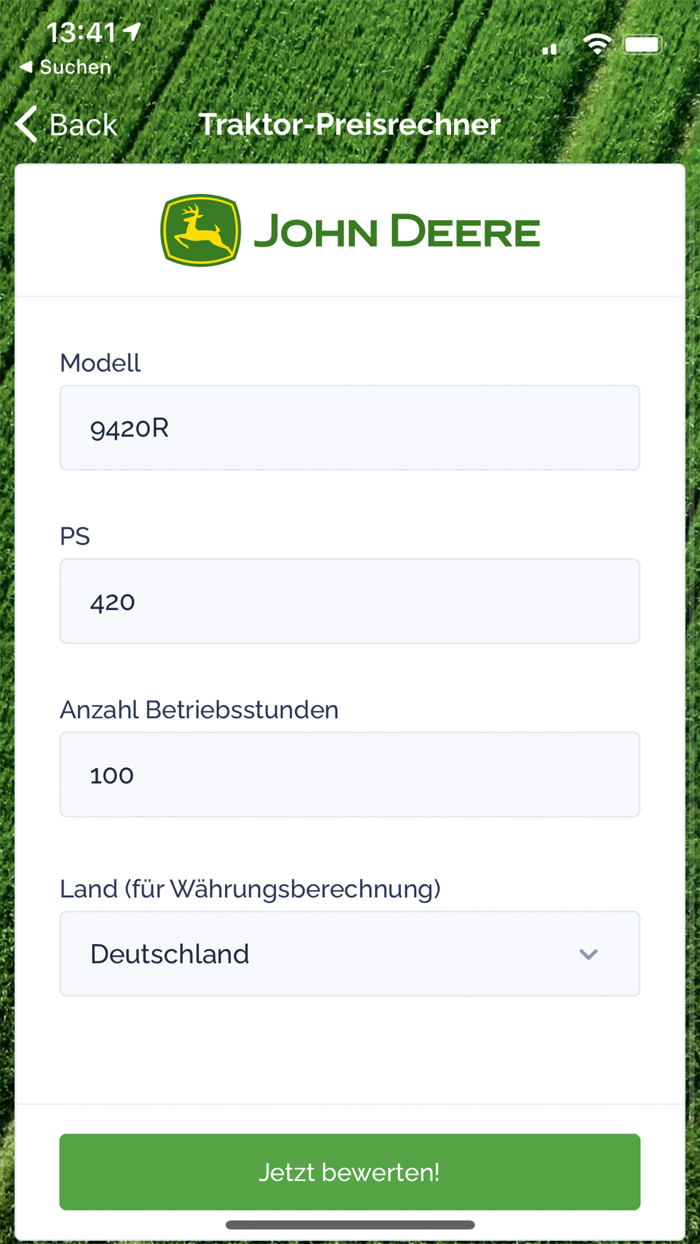Screen dimensions: 700x1244
Task: Tap the location arrow beside the clock
Action: [131, 32]
